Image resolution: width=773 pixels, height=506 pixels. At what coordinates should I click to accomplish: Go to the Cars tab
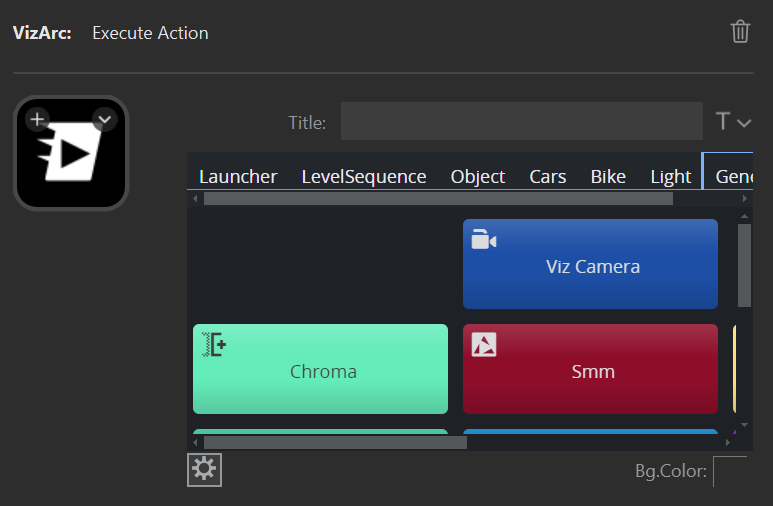pyautogui.click(x=548, y=177)
